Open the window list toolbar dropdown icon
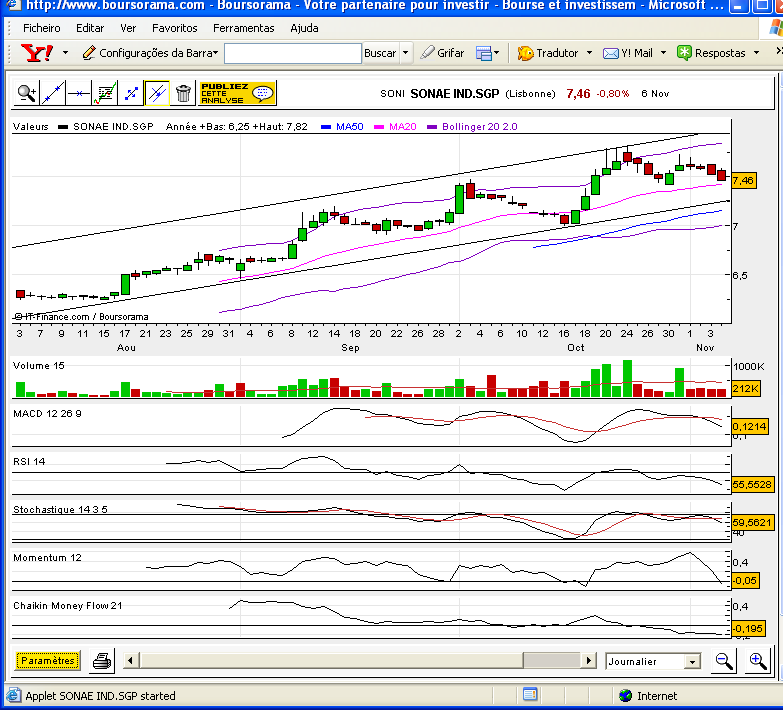The image size is (783, 710). pyautogui.click(x=487, y=53)
